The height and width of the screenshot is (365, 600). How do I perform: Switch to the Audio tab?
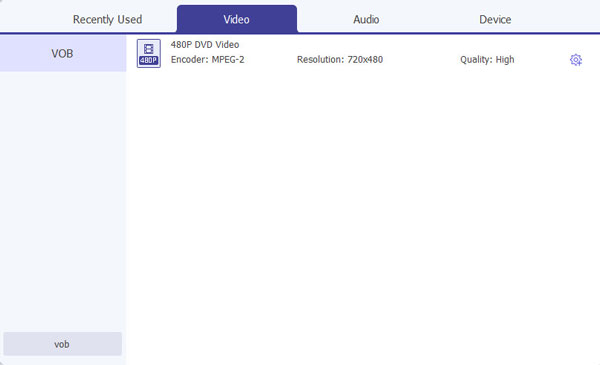tap(366, 20)
